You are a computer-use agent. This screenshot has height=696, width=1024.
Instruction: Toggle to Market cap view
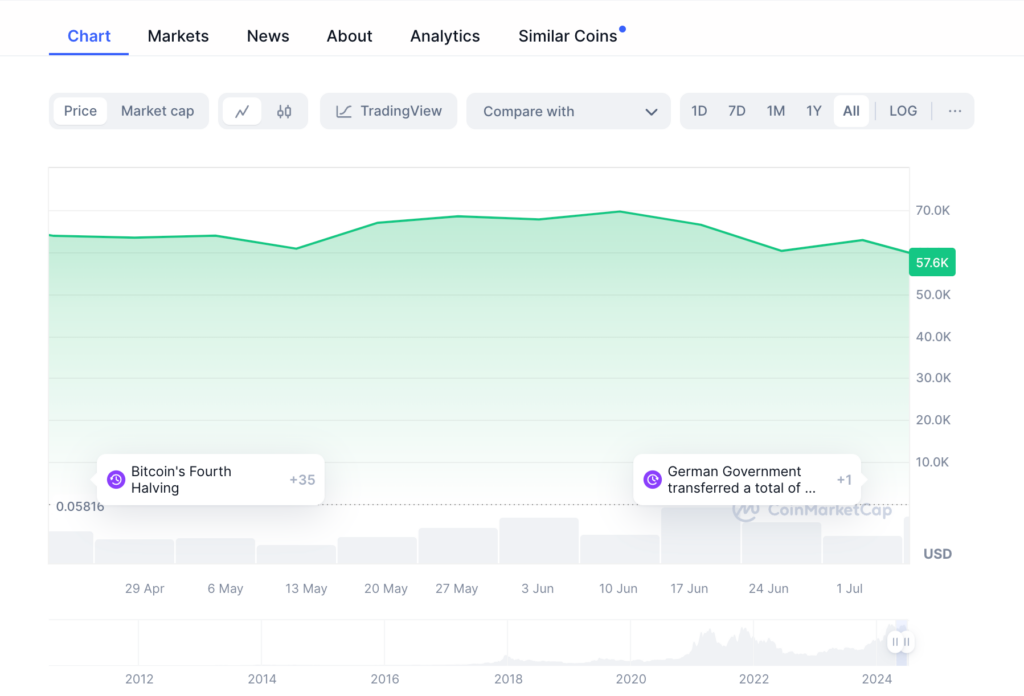[157, 111]
